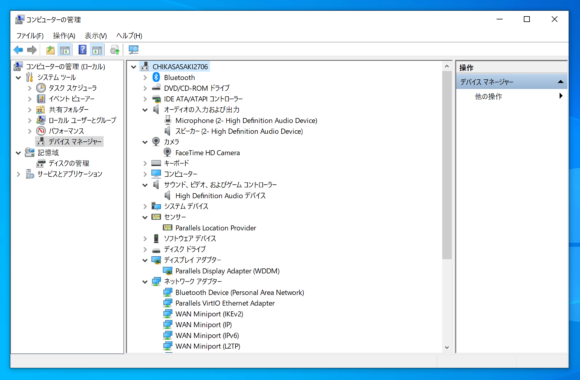Click the FaceTime HD Camera webcam icon
This screenshot has width=580, height=380.
[x=167, y=152]
